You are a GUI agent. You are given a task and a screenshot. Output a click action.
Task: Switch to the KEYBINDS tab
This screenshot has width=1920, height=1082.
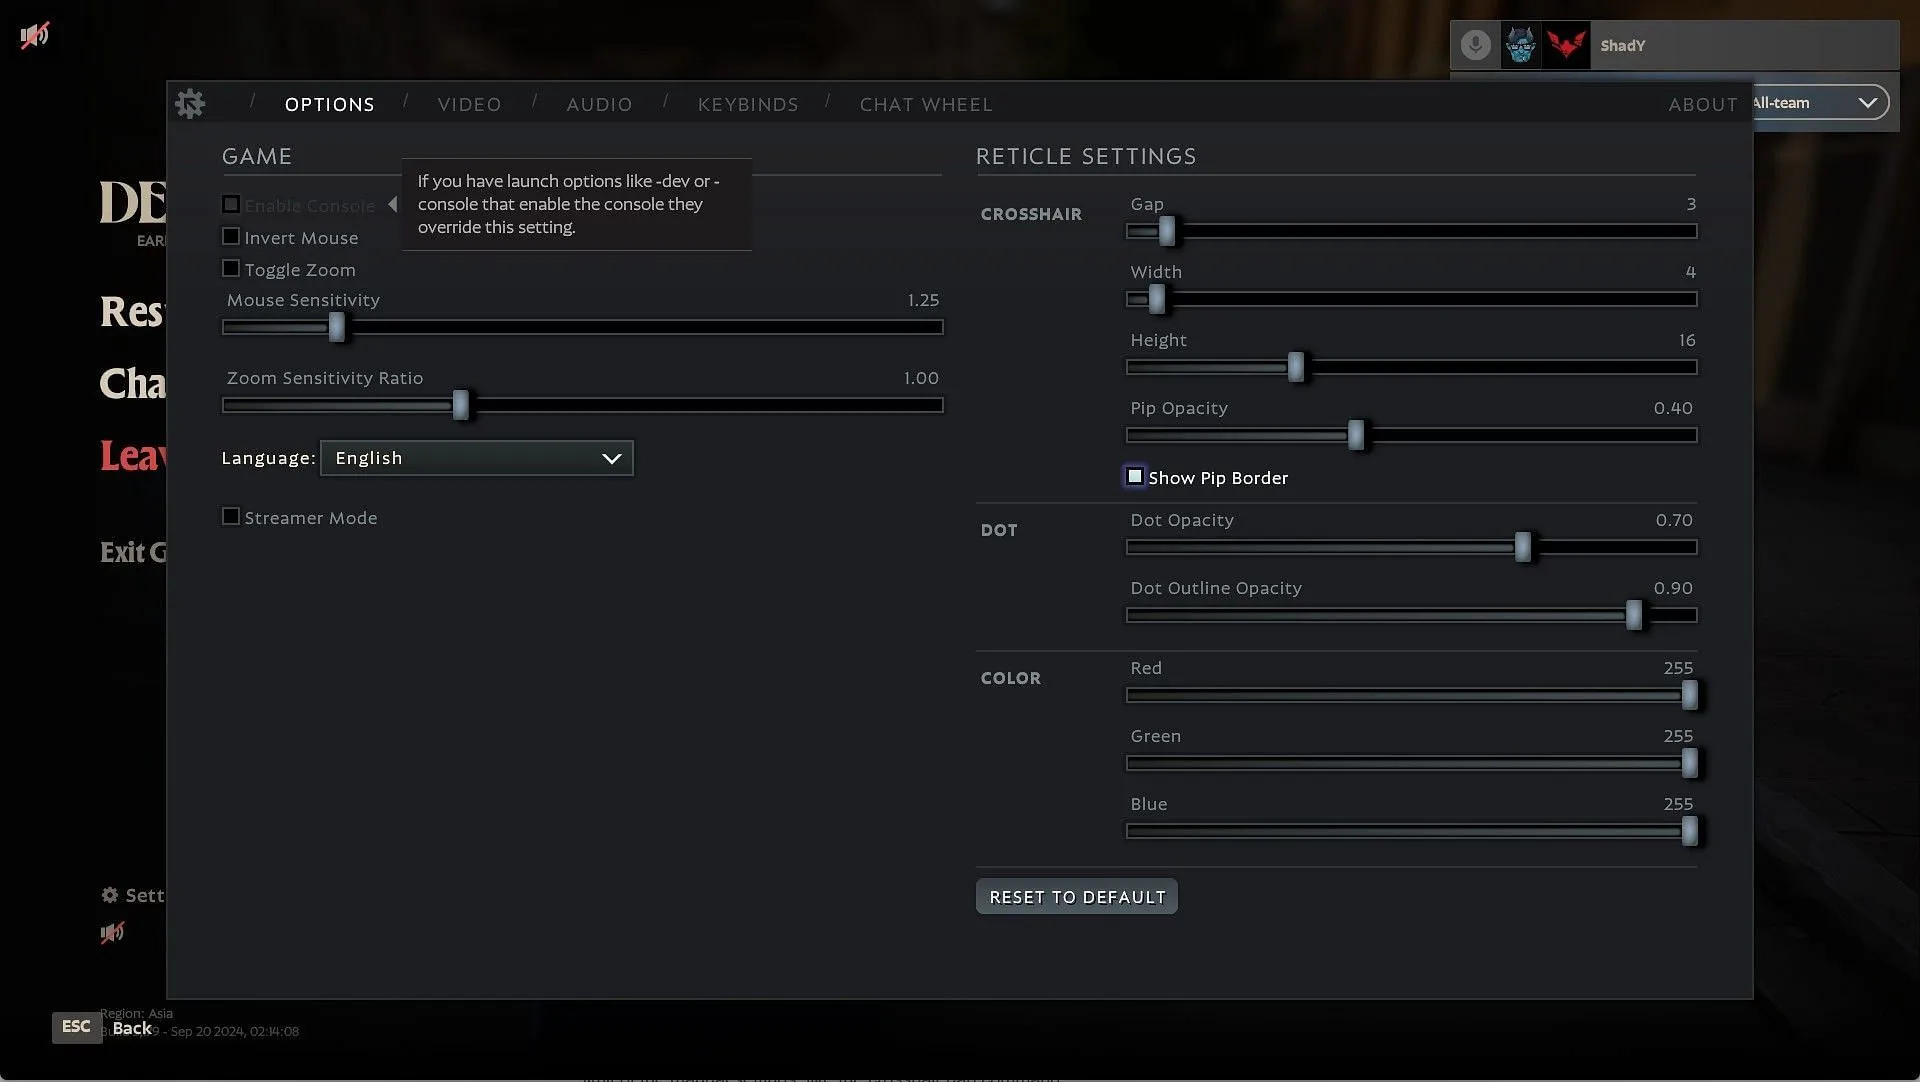point(748,103)
